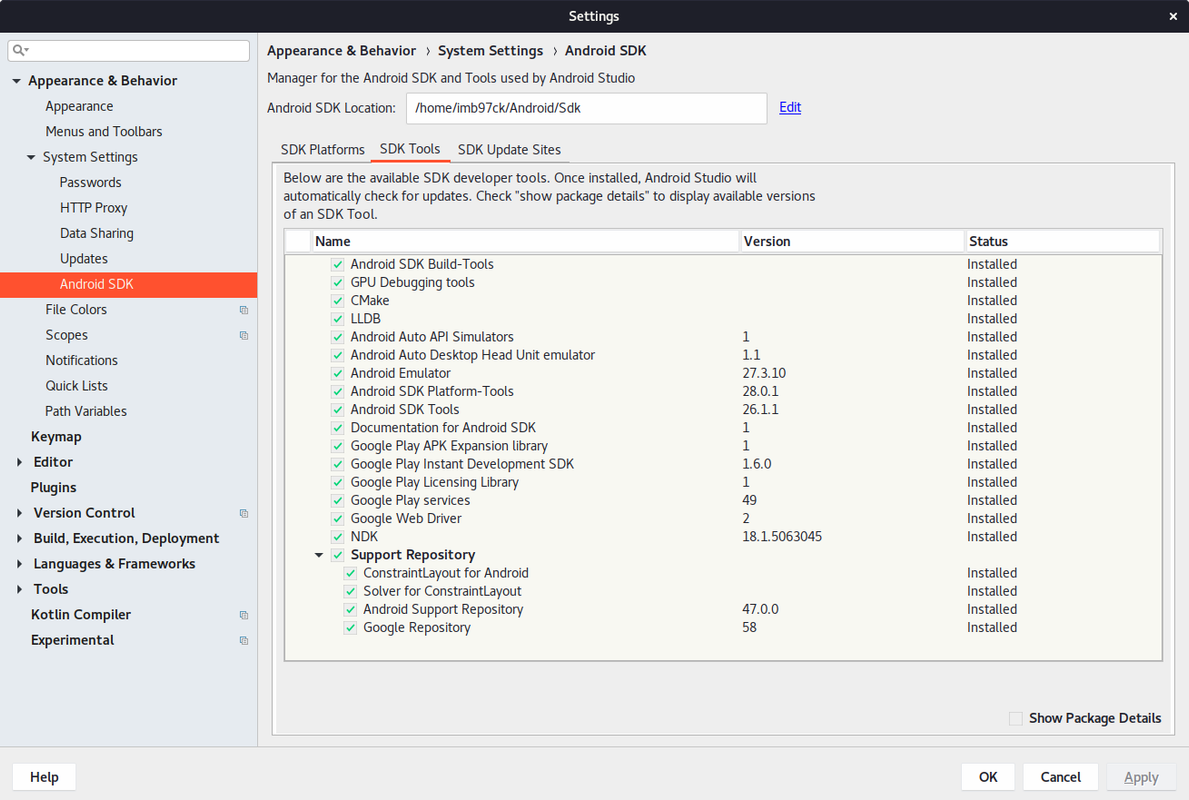The height and width of the screenshot is (800, 1189).
Task: Expand the Editor section arrow
Action: 19,462
